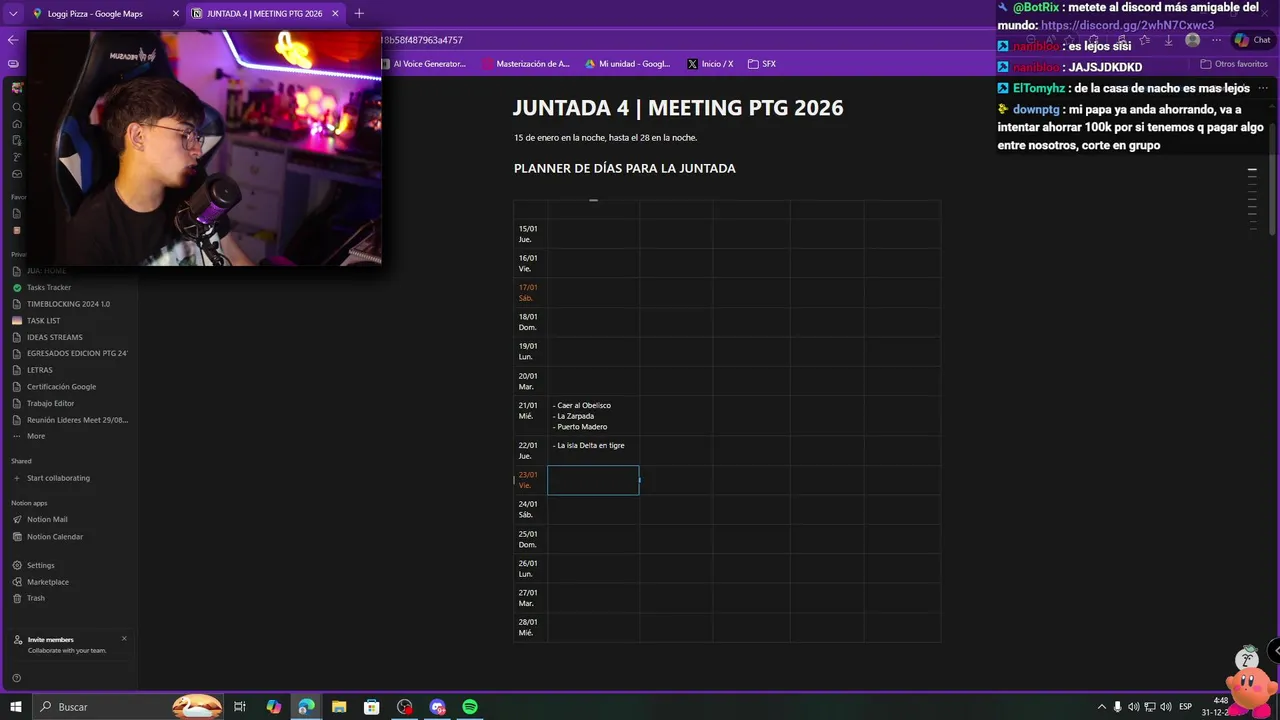Open the AI Voice Generator bookmark
The width and height of the screenshot is (1280, 720).
pyautogui.click(x=423, y=64)
